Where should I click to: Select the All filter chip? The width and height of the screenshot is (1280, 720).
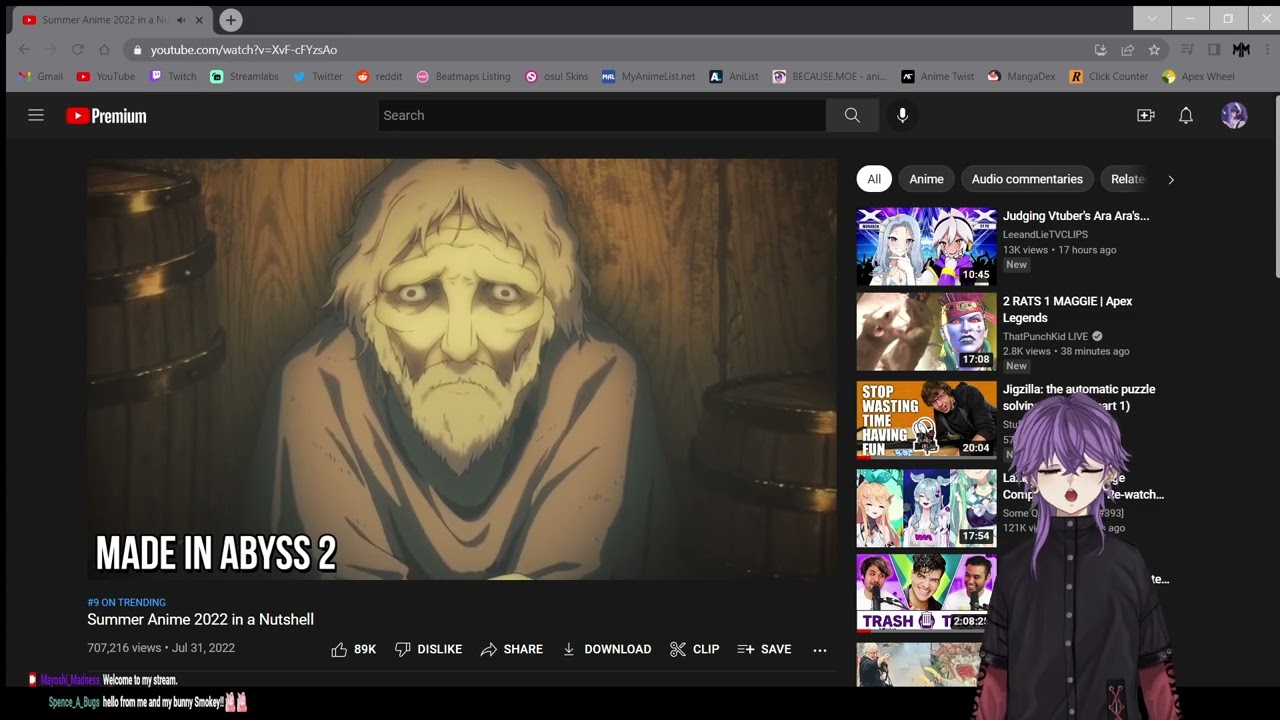pos(874,179)
